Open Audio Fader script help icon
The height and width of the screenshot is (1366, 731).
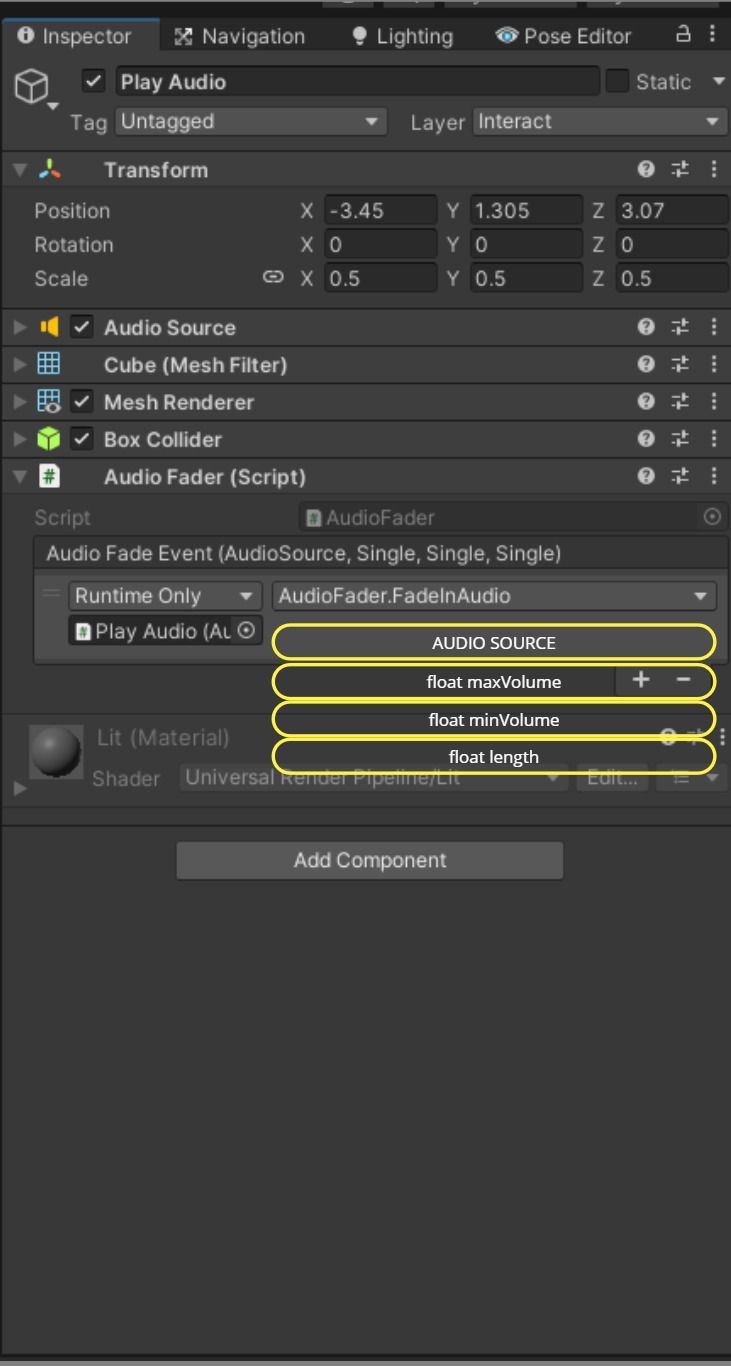(646, 477)
